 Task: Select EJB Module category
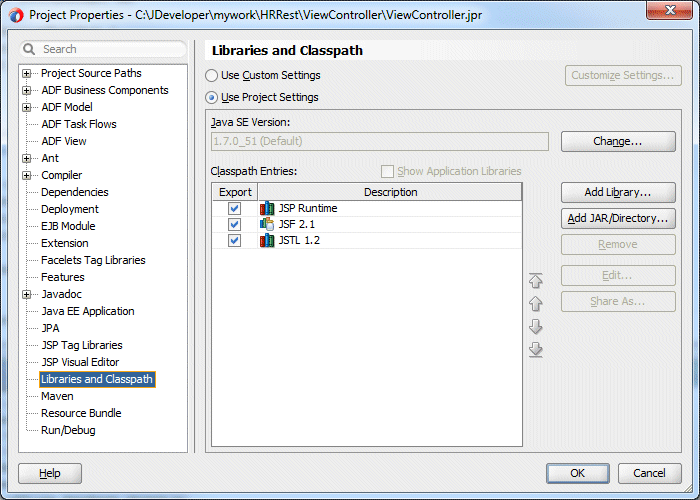pos(68,226)
